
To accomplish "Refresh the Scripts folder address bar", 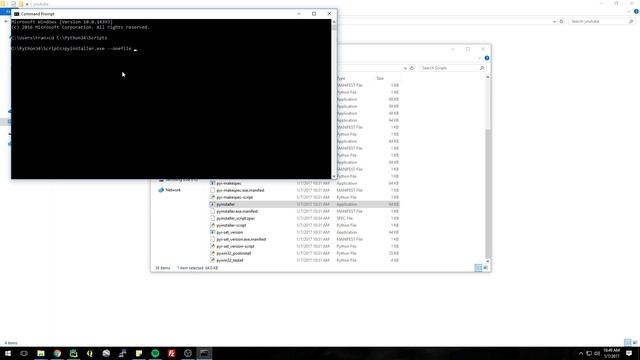I will 412,68.
